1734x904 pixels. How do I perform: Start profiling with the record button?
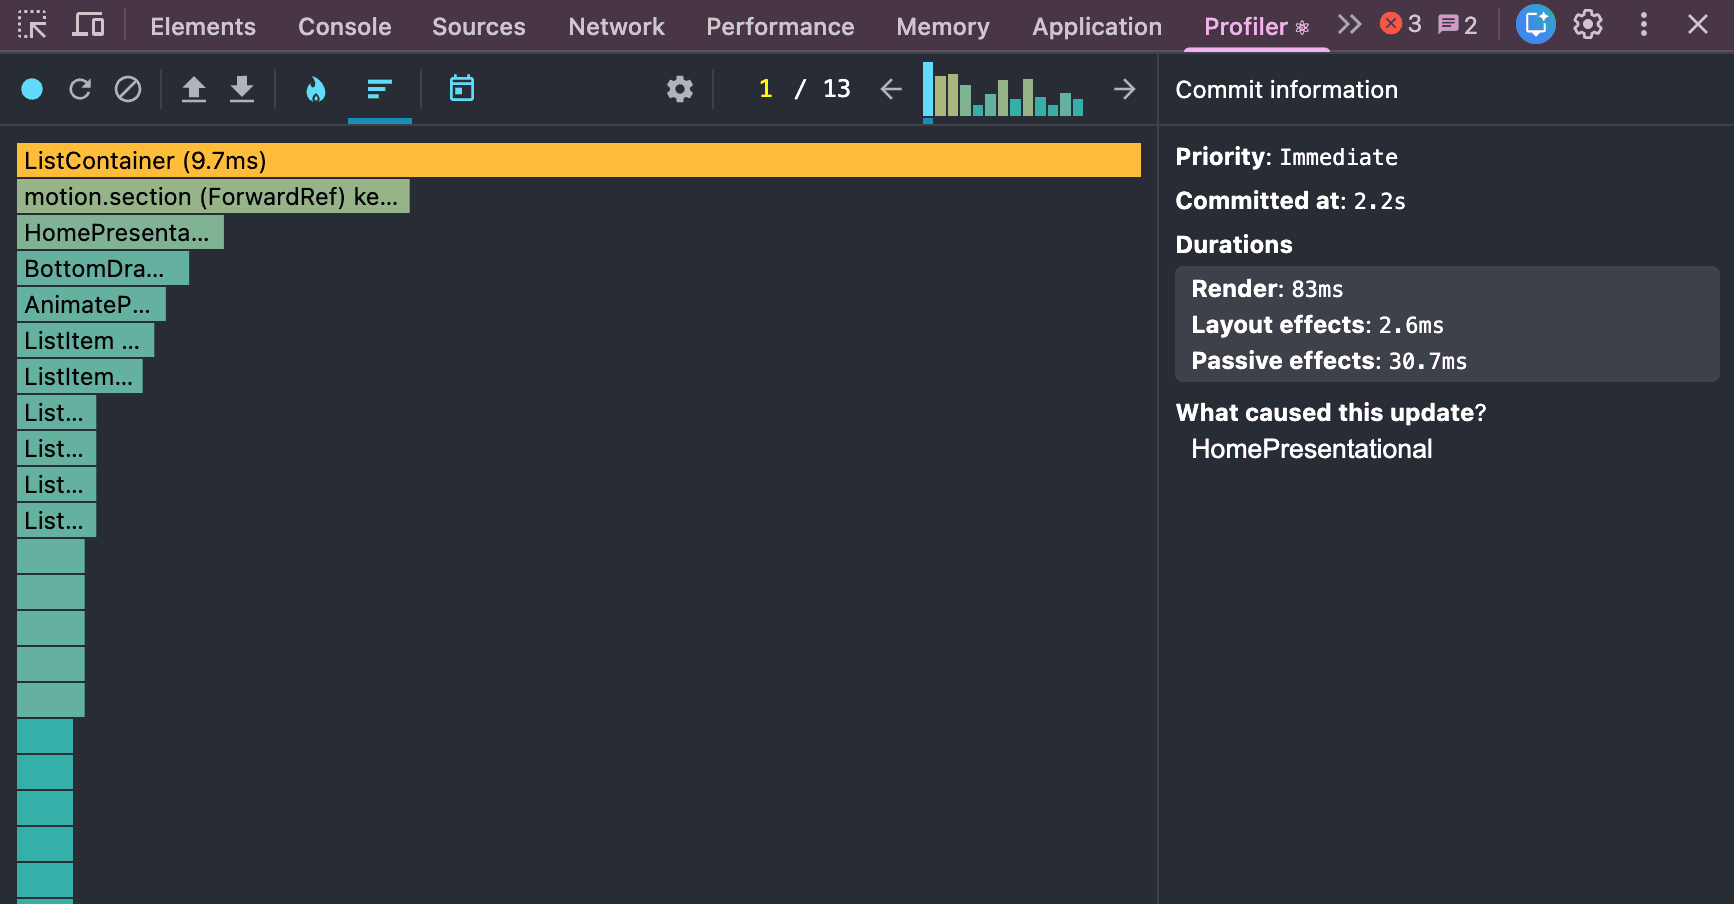click(32, 90)
